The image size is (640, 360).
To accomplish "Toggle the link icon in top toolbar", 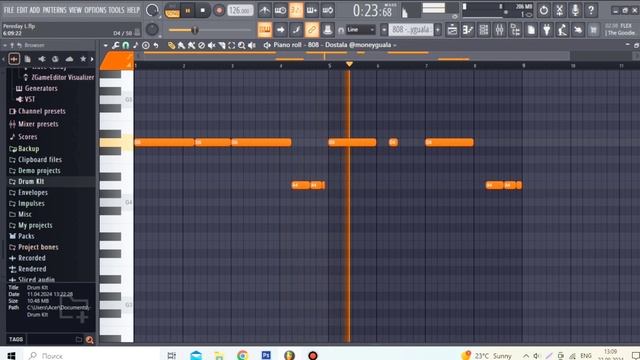I will (311, 30).
